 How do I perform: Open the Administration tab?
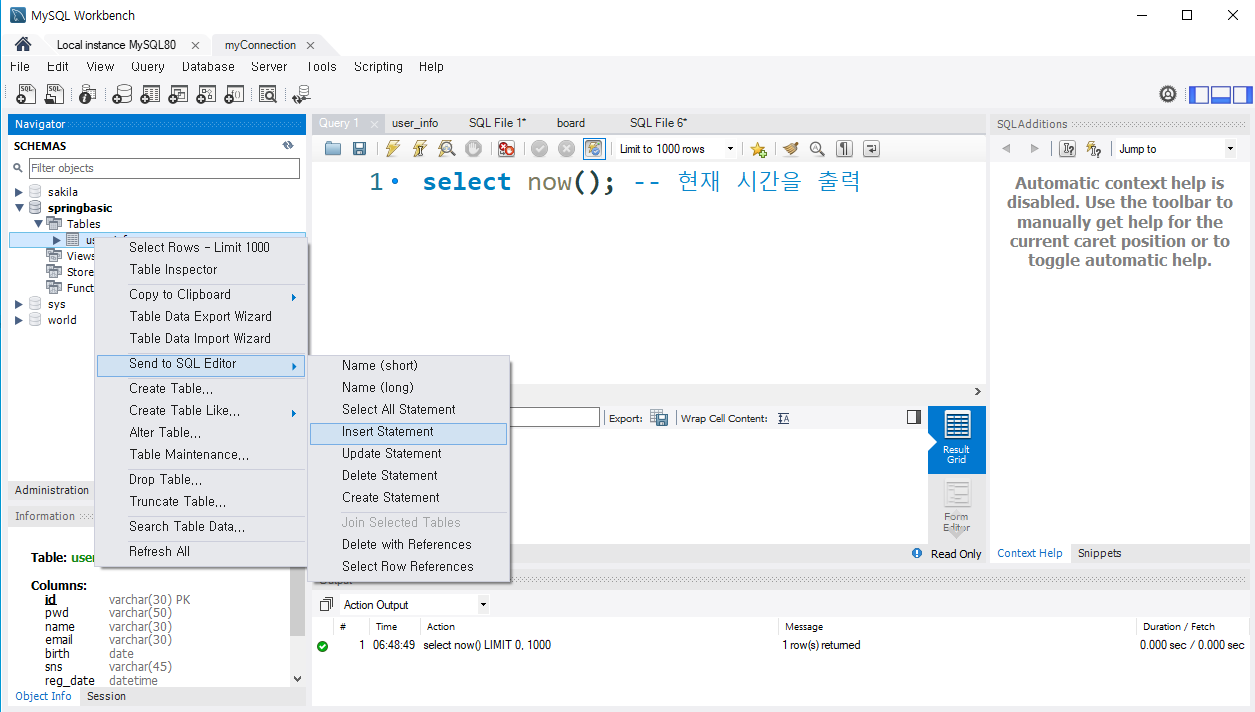pyautogui.click(x=52, y=490)
